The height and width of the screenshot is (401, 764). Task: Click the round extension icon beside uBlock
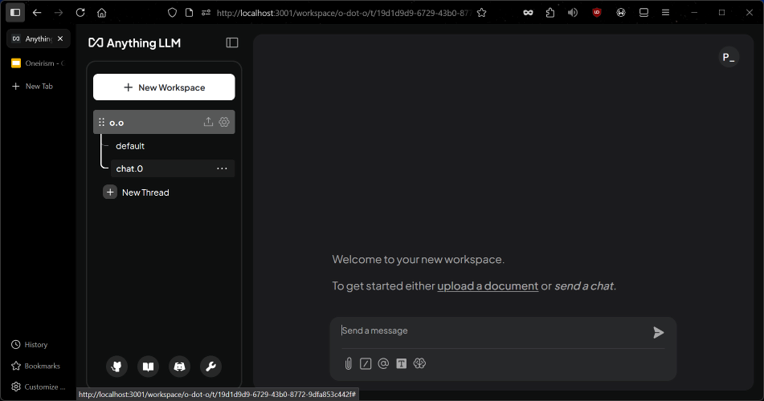(621, 13)
